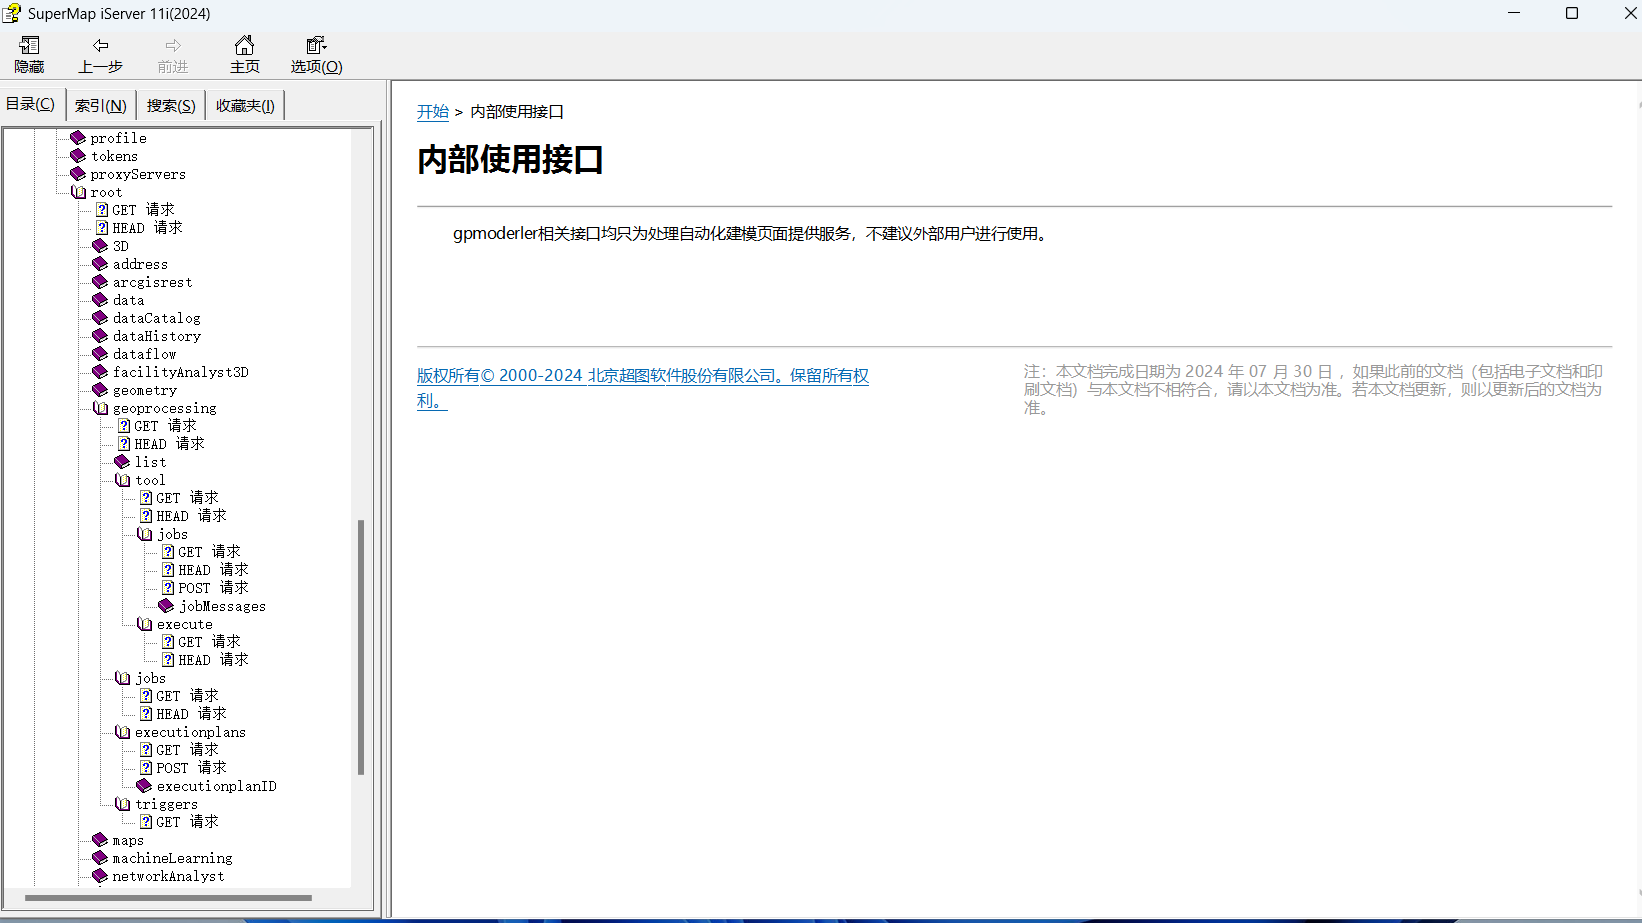Select the dataflow tree node label
The width and height of the screenshot is (1642, 923).
tap(144, 354)
